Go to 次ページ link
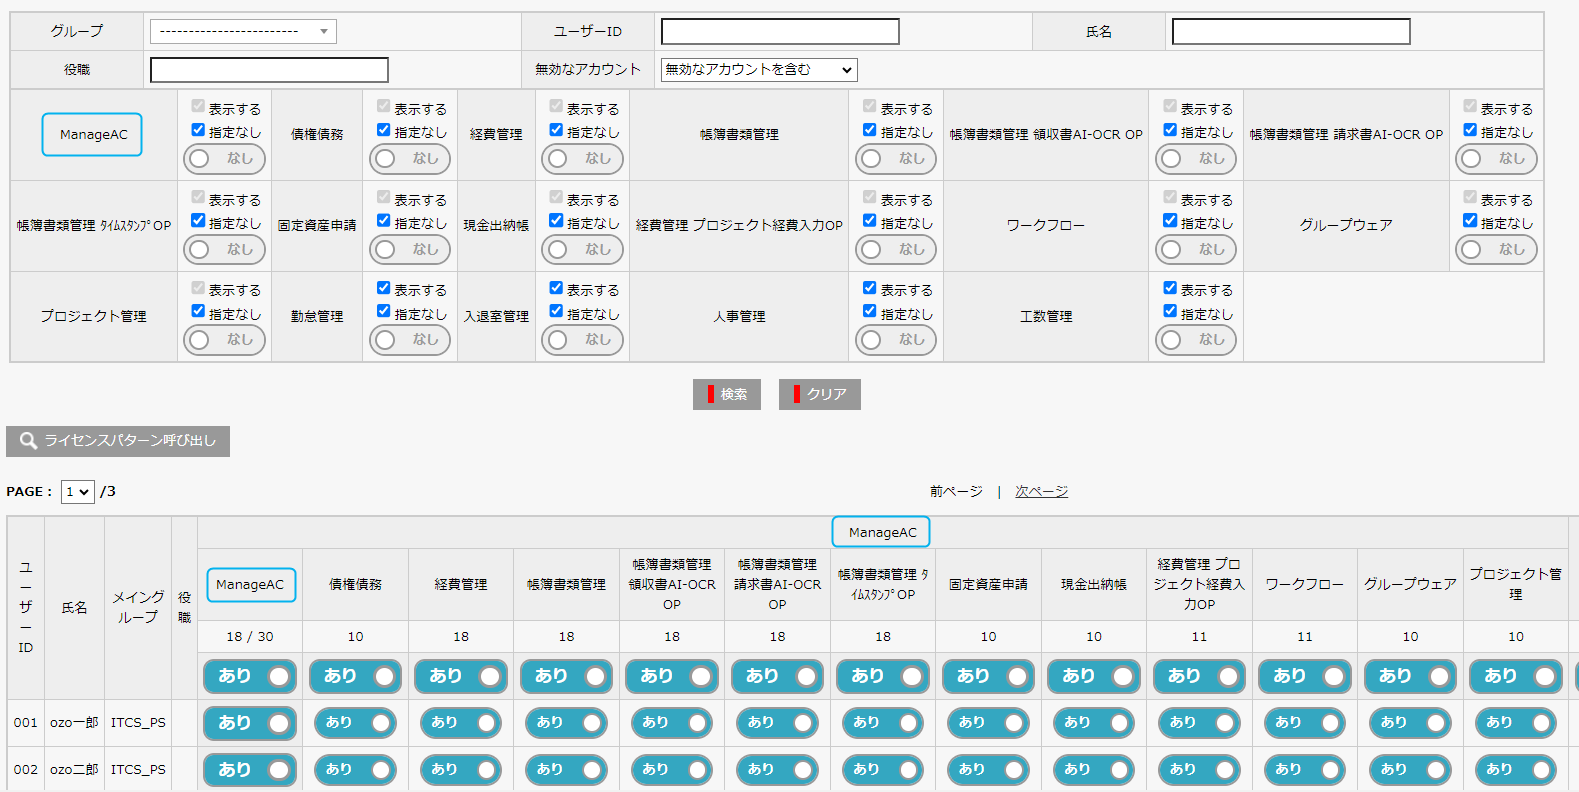 pyautogui.click(x=1041, y=491)
